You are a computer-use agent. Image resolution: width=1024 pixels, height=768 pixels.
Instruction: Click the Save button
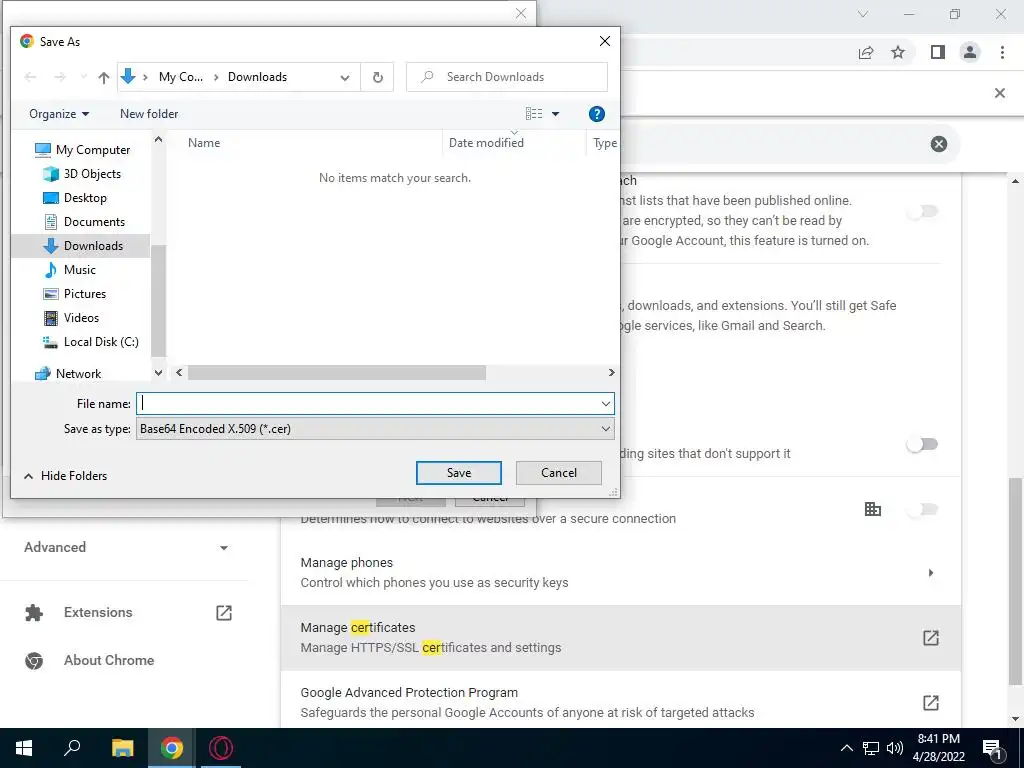click(458, 473)
